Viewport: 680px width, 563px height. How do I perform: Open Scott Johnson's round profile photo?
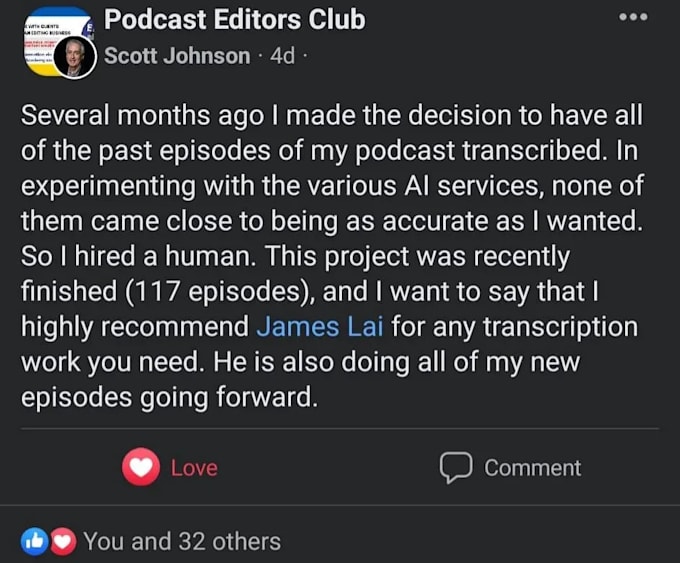point(75,57)
